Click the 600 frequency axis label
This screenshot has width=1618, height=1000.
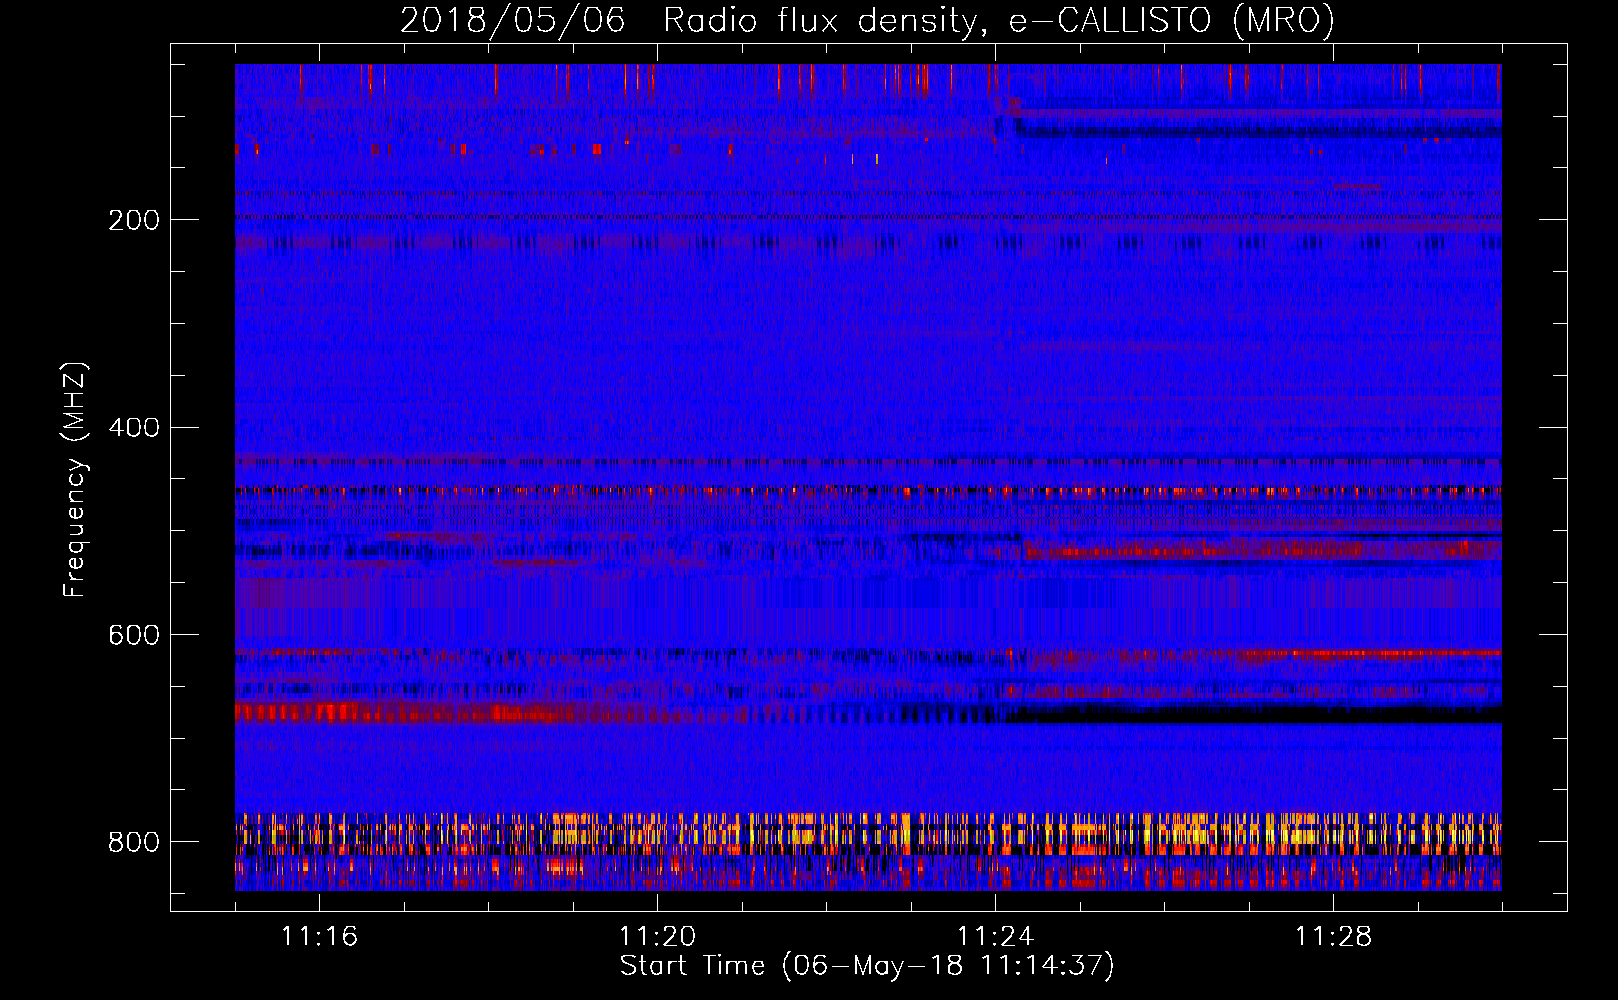(134, 635)
